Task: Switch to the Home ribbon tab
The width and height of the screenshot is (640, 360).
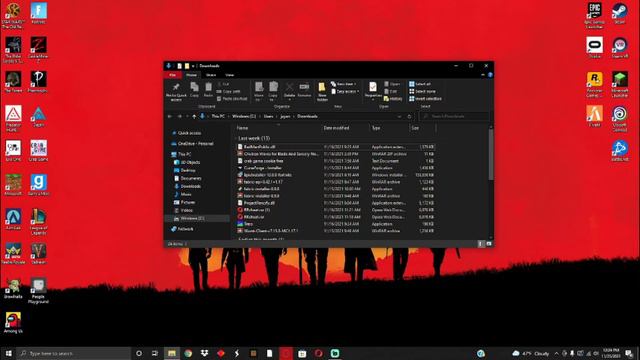Action: point(191,75)
